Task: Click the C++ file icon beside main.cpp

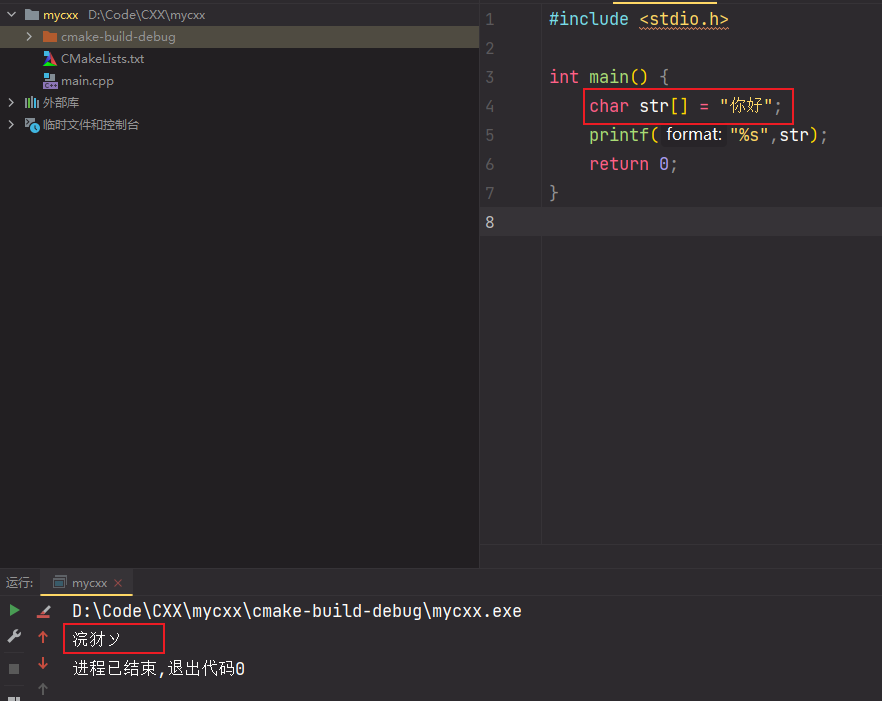Action: (50, 81)
